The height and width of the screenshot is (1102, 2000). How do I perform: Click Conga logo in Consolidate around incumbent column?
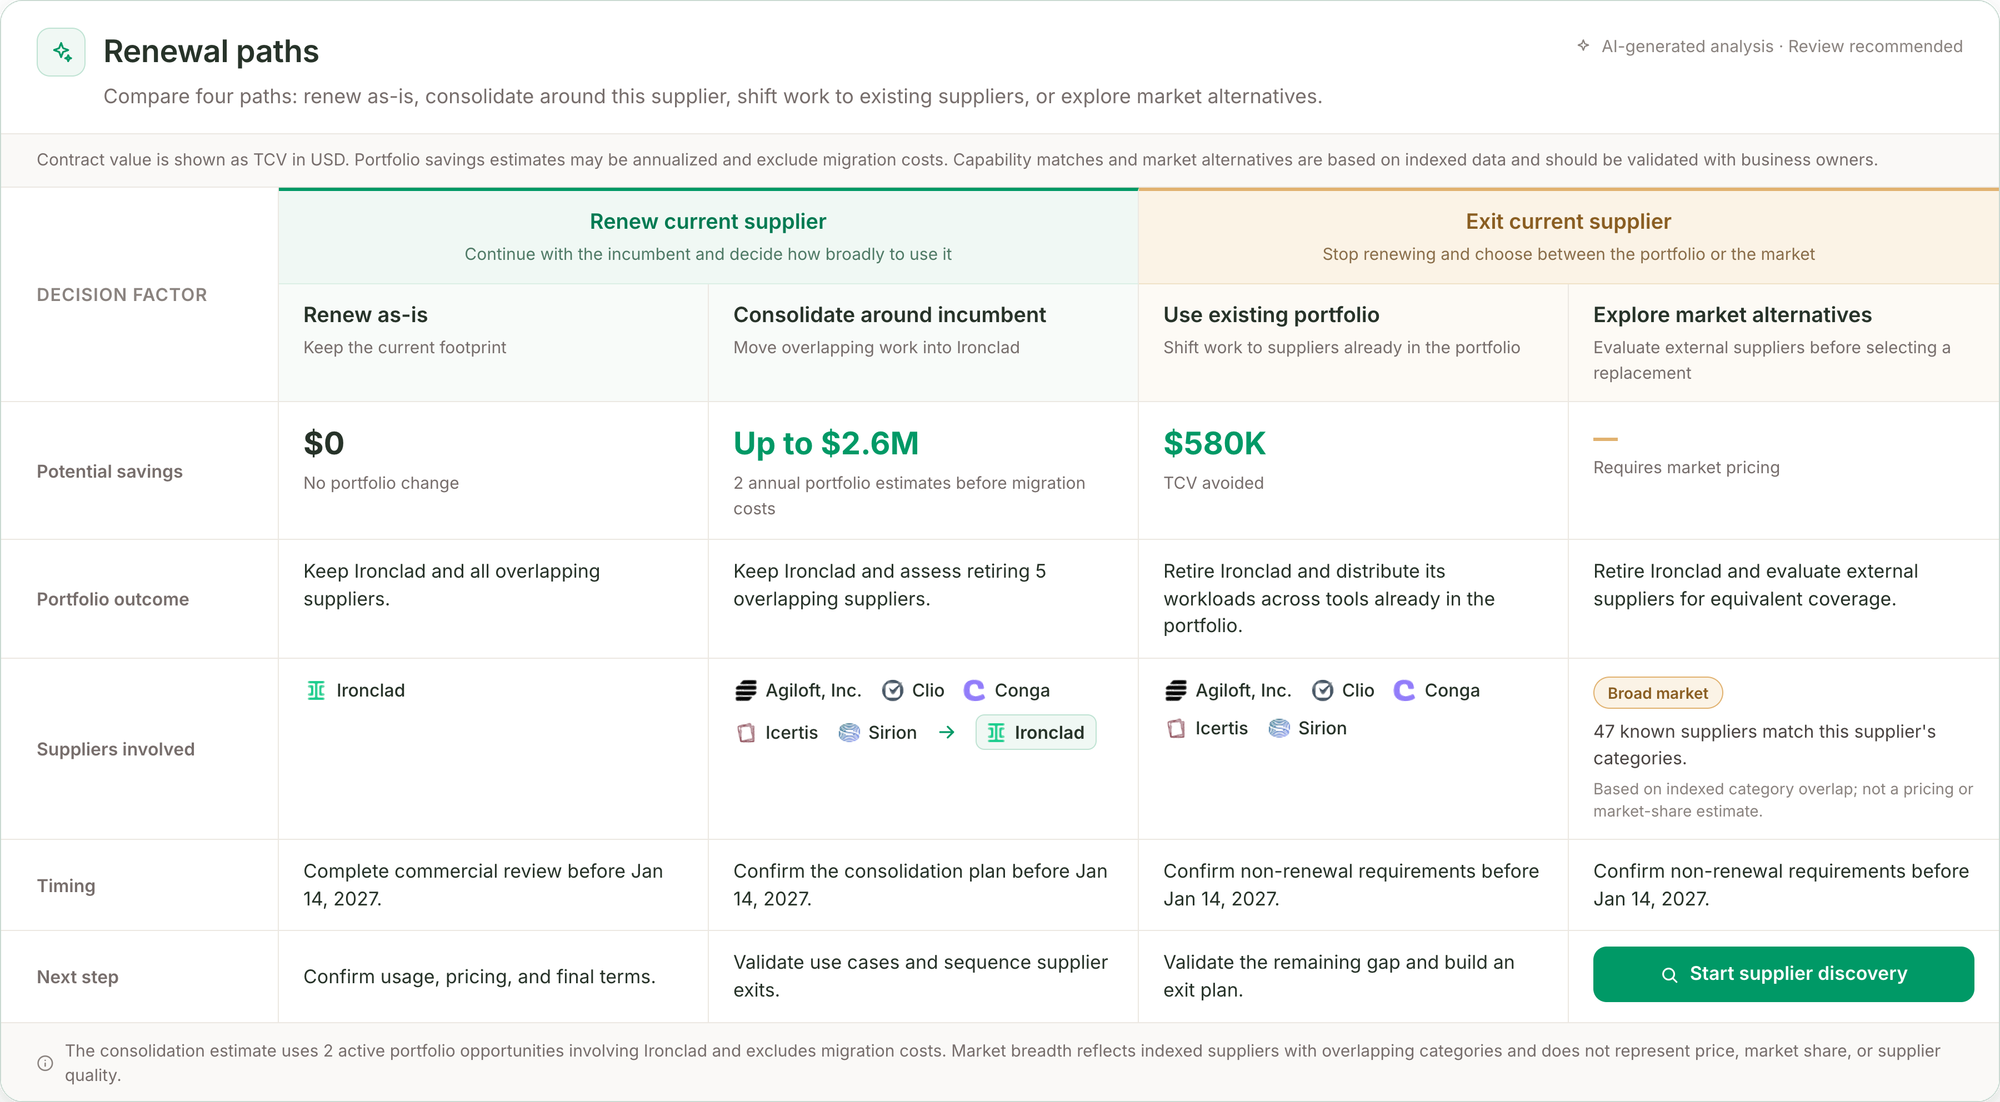pyautogui.click(x=975, y=690)
